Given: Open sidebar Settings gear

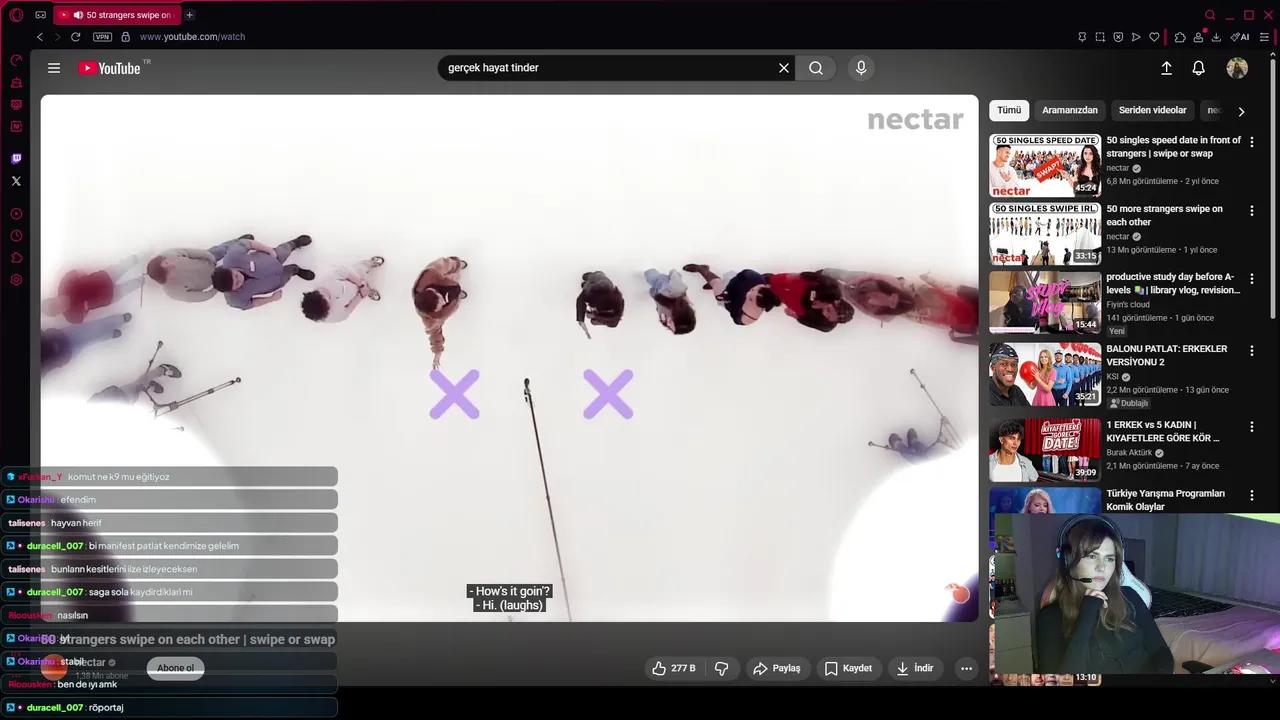Looking at the screenshot, I should point(16,280).
